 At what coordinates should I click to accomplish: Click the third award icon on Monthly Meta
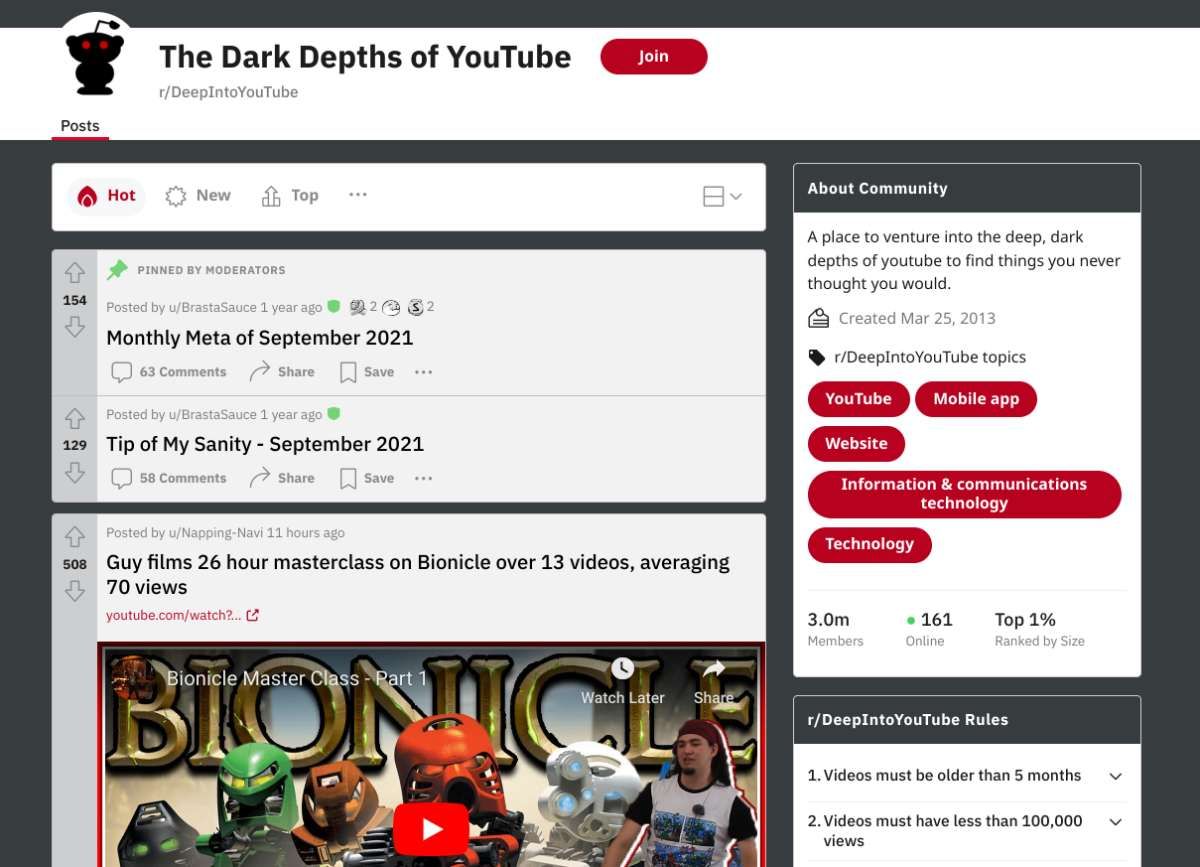coord(415,307)
